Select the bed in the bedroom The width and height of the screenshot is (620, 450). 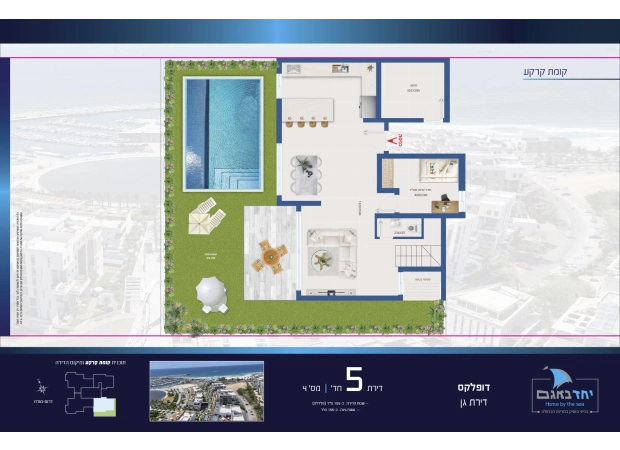(439, 170)
